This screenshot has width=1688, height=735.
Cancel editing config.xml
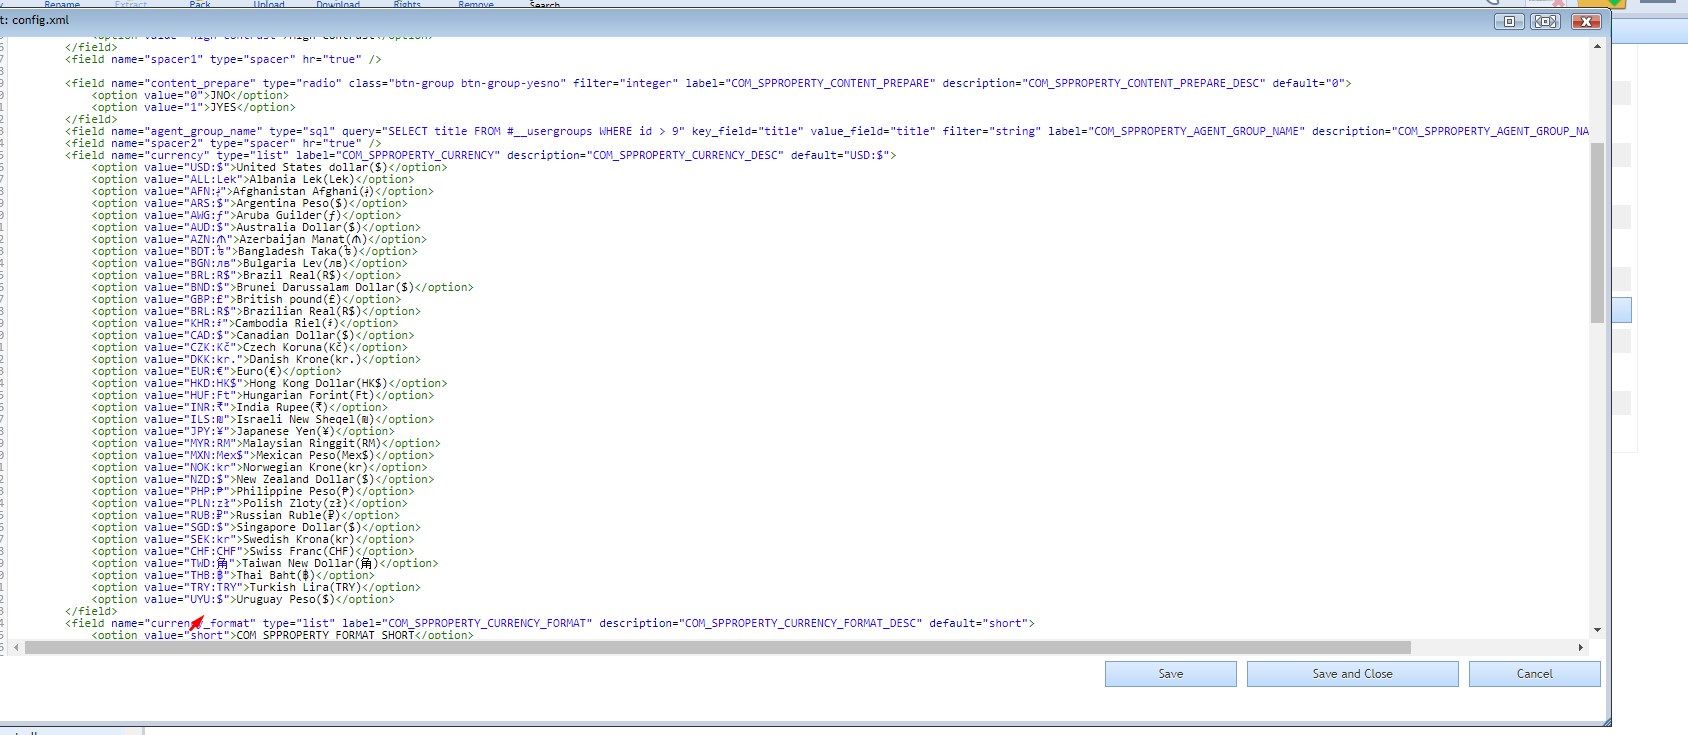coord(1534,674)
